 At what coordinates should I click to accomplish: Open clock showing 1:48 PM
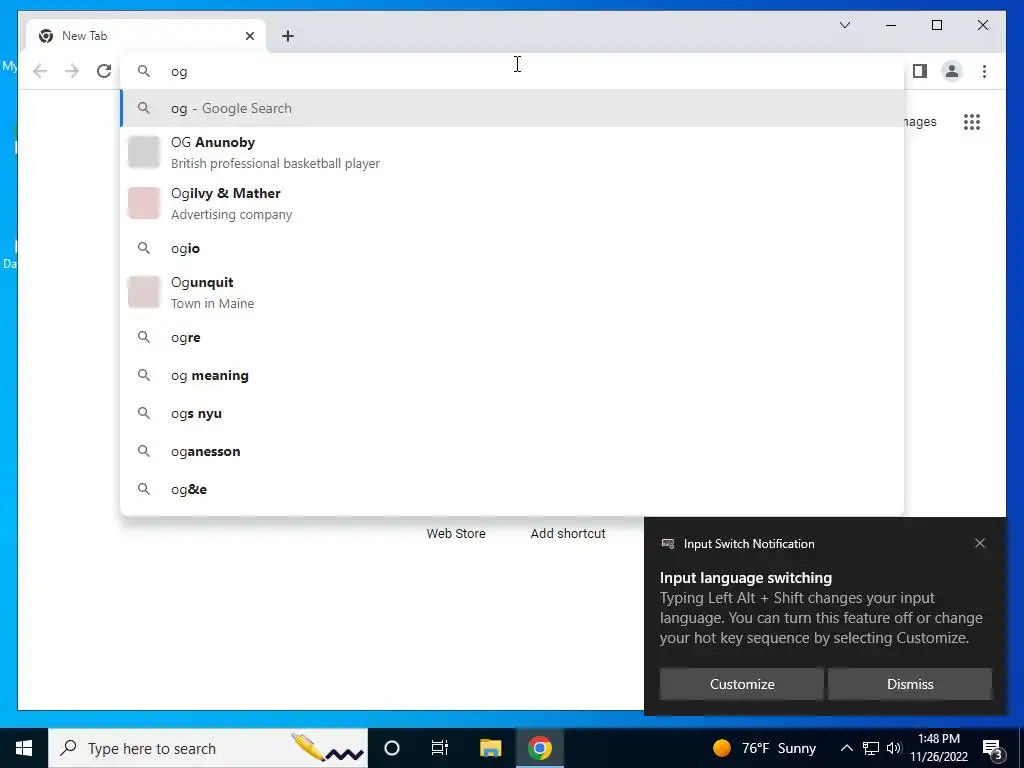click(x=938, y=748)
